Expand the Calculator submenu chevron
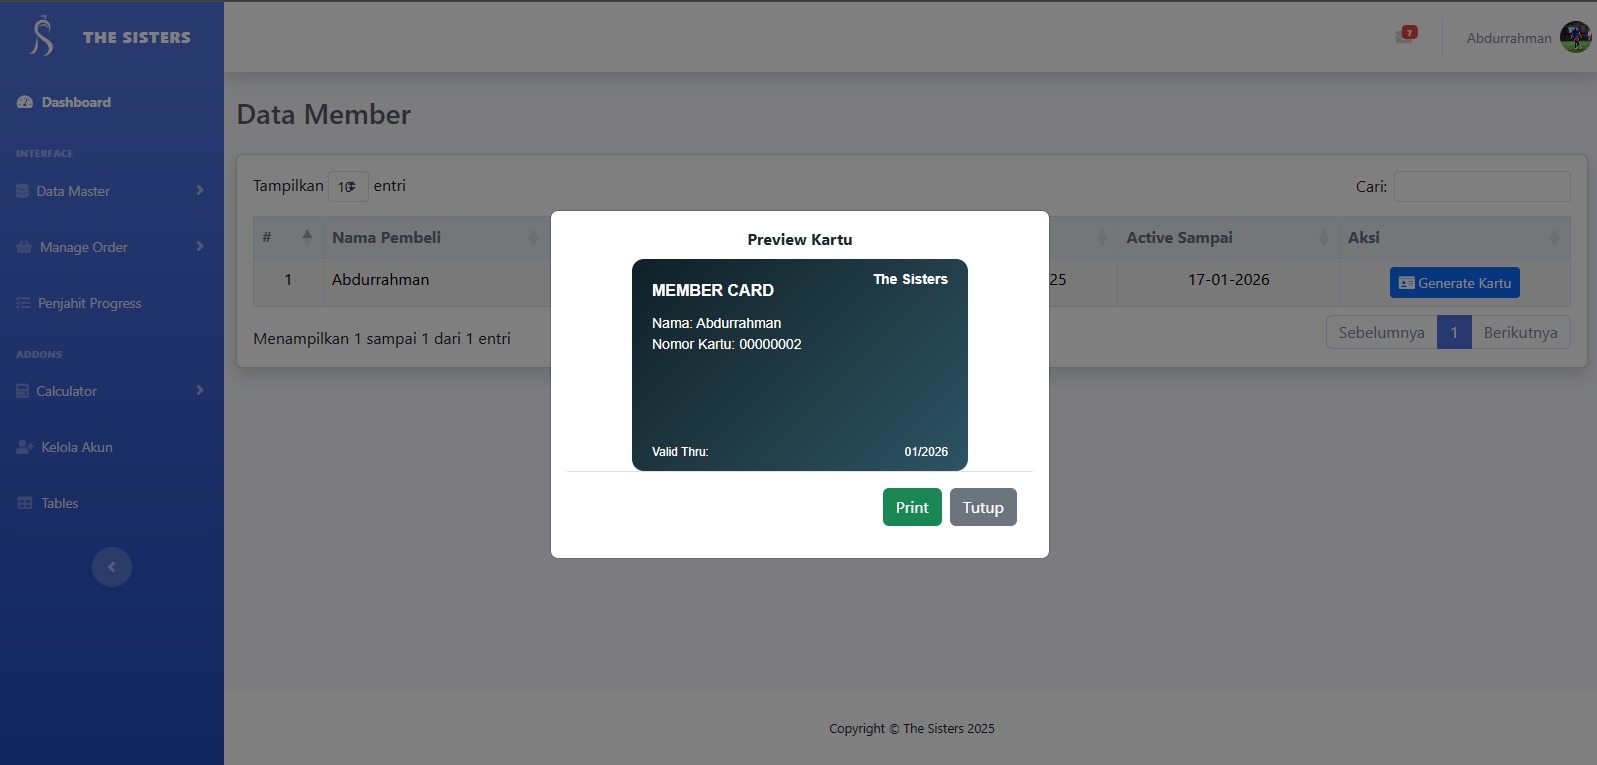This screenshot has height=765, width=1597. click(200, 390)
